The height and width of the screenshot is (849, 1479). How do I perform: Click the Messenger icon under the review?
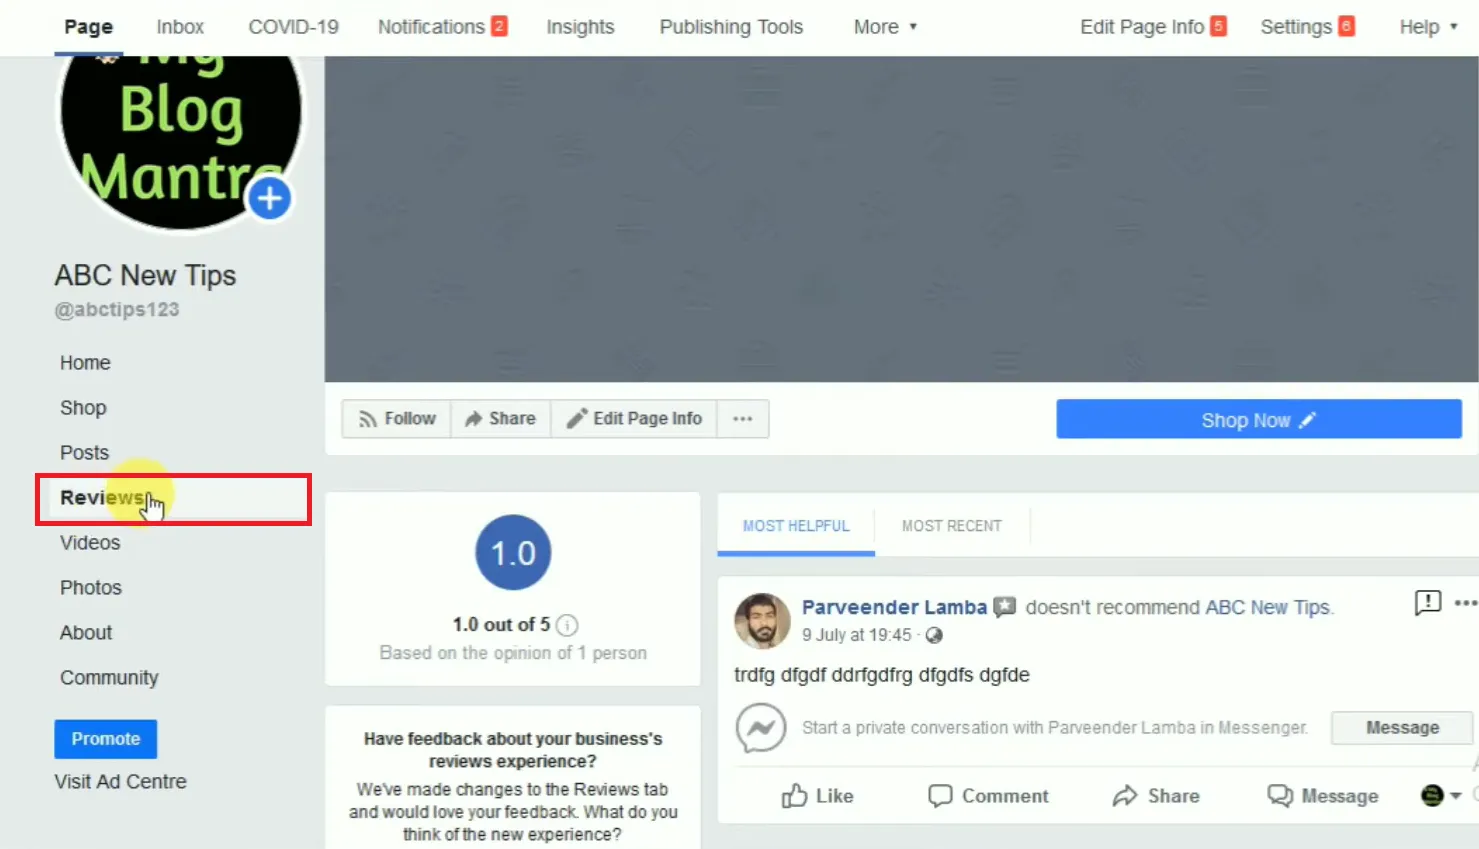point(760,728)
